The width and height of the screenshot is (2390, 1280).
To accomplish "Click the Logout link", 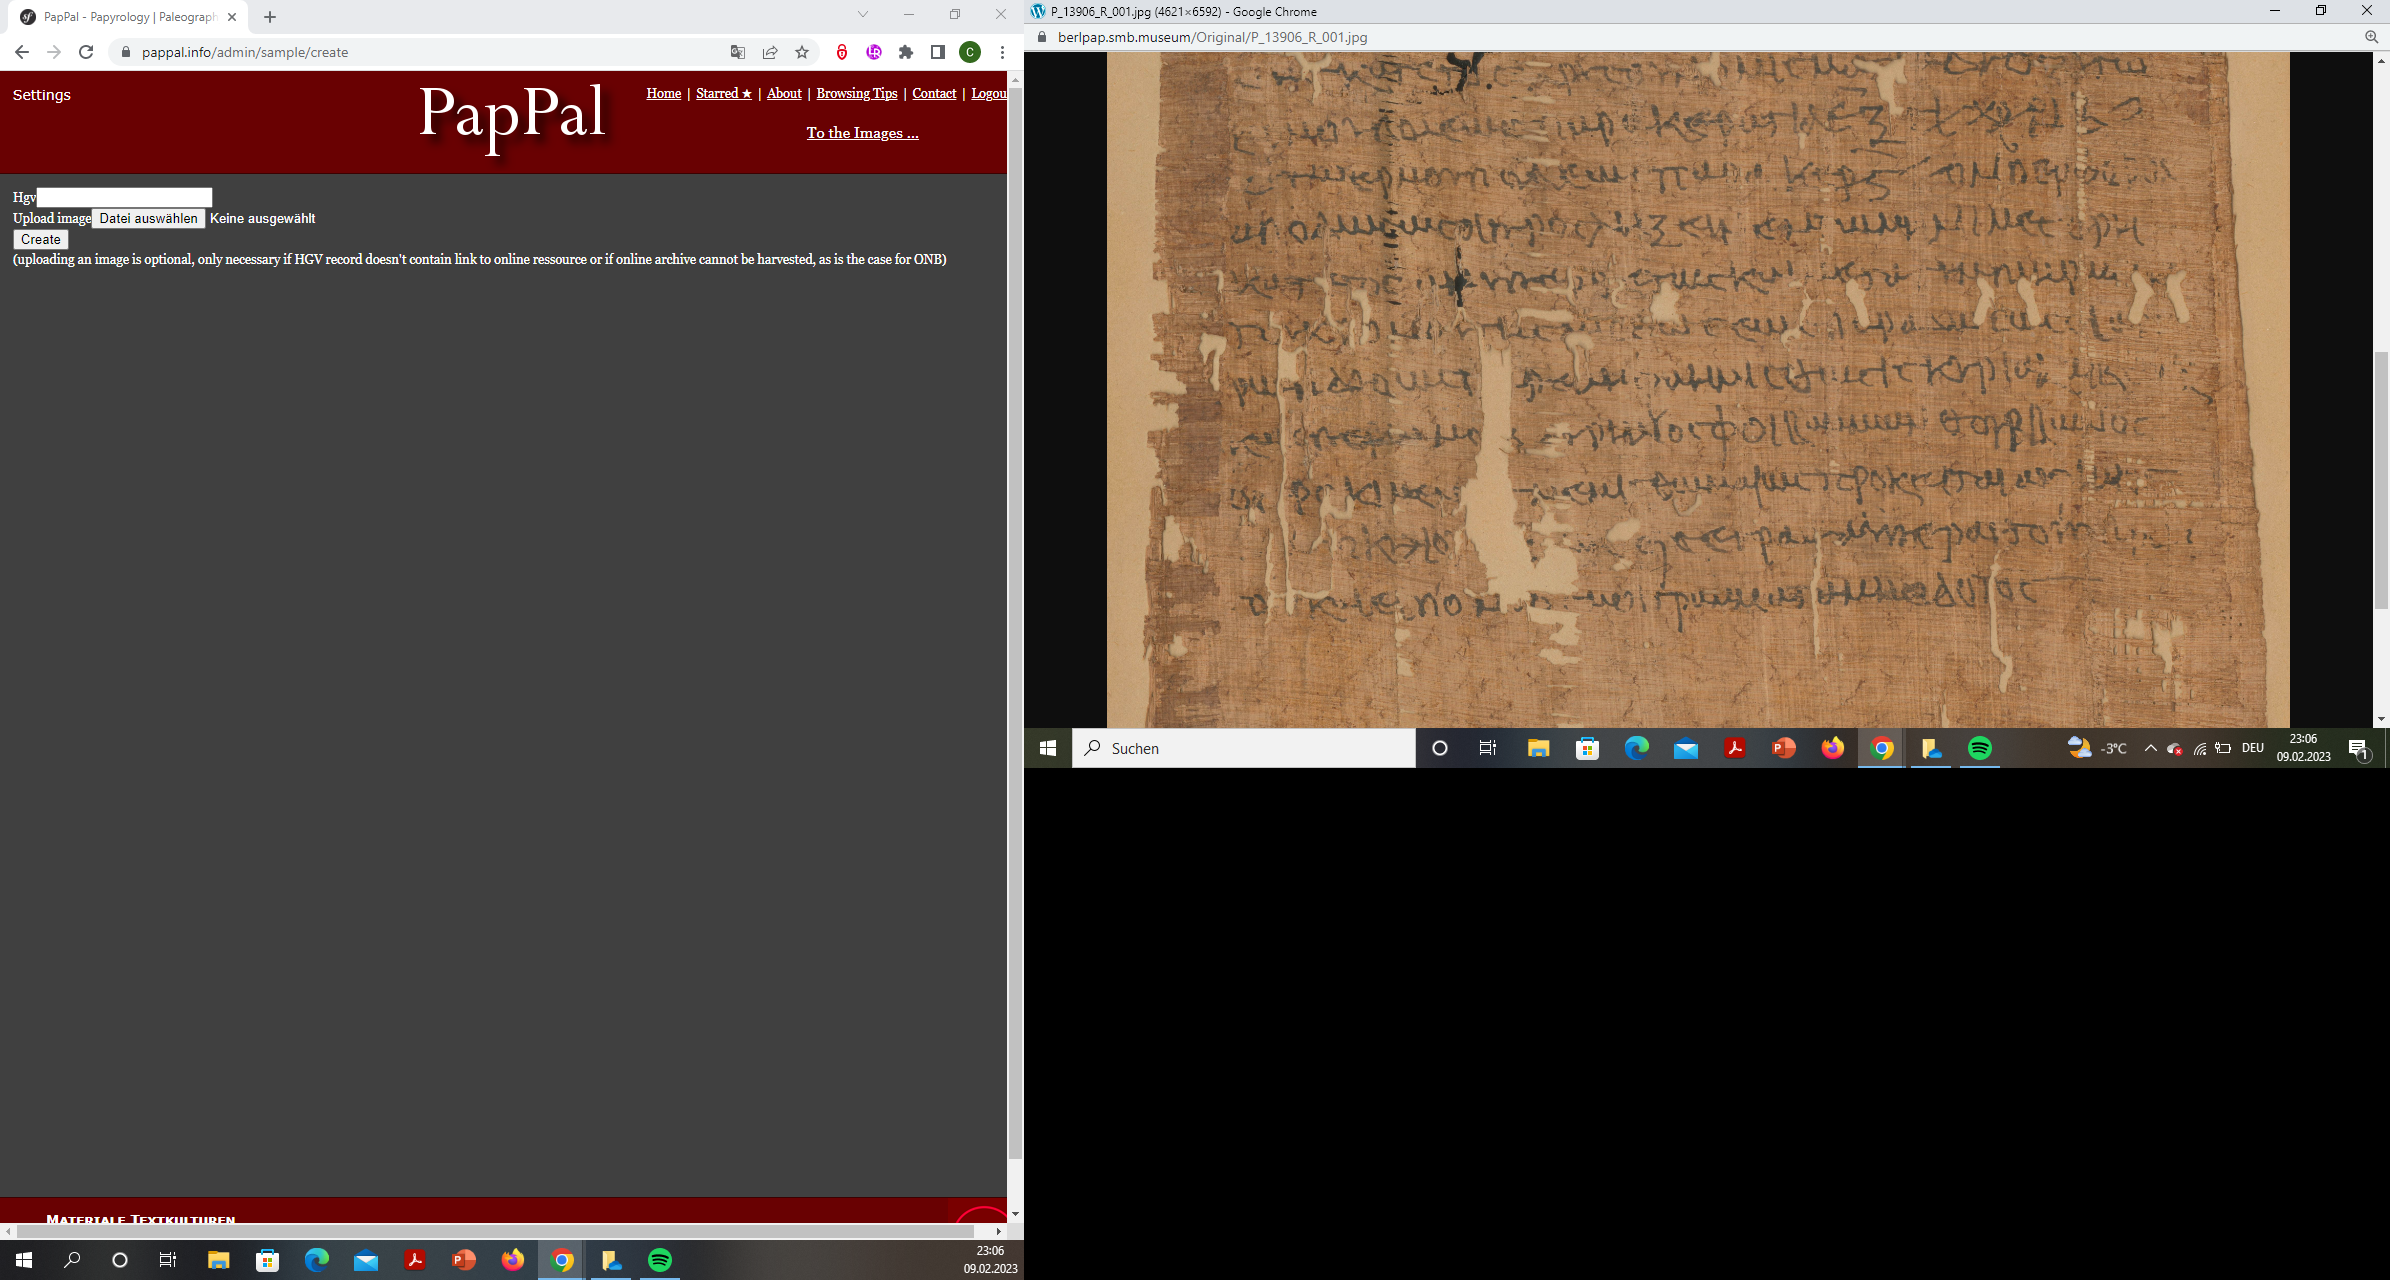I will [989, 93].
